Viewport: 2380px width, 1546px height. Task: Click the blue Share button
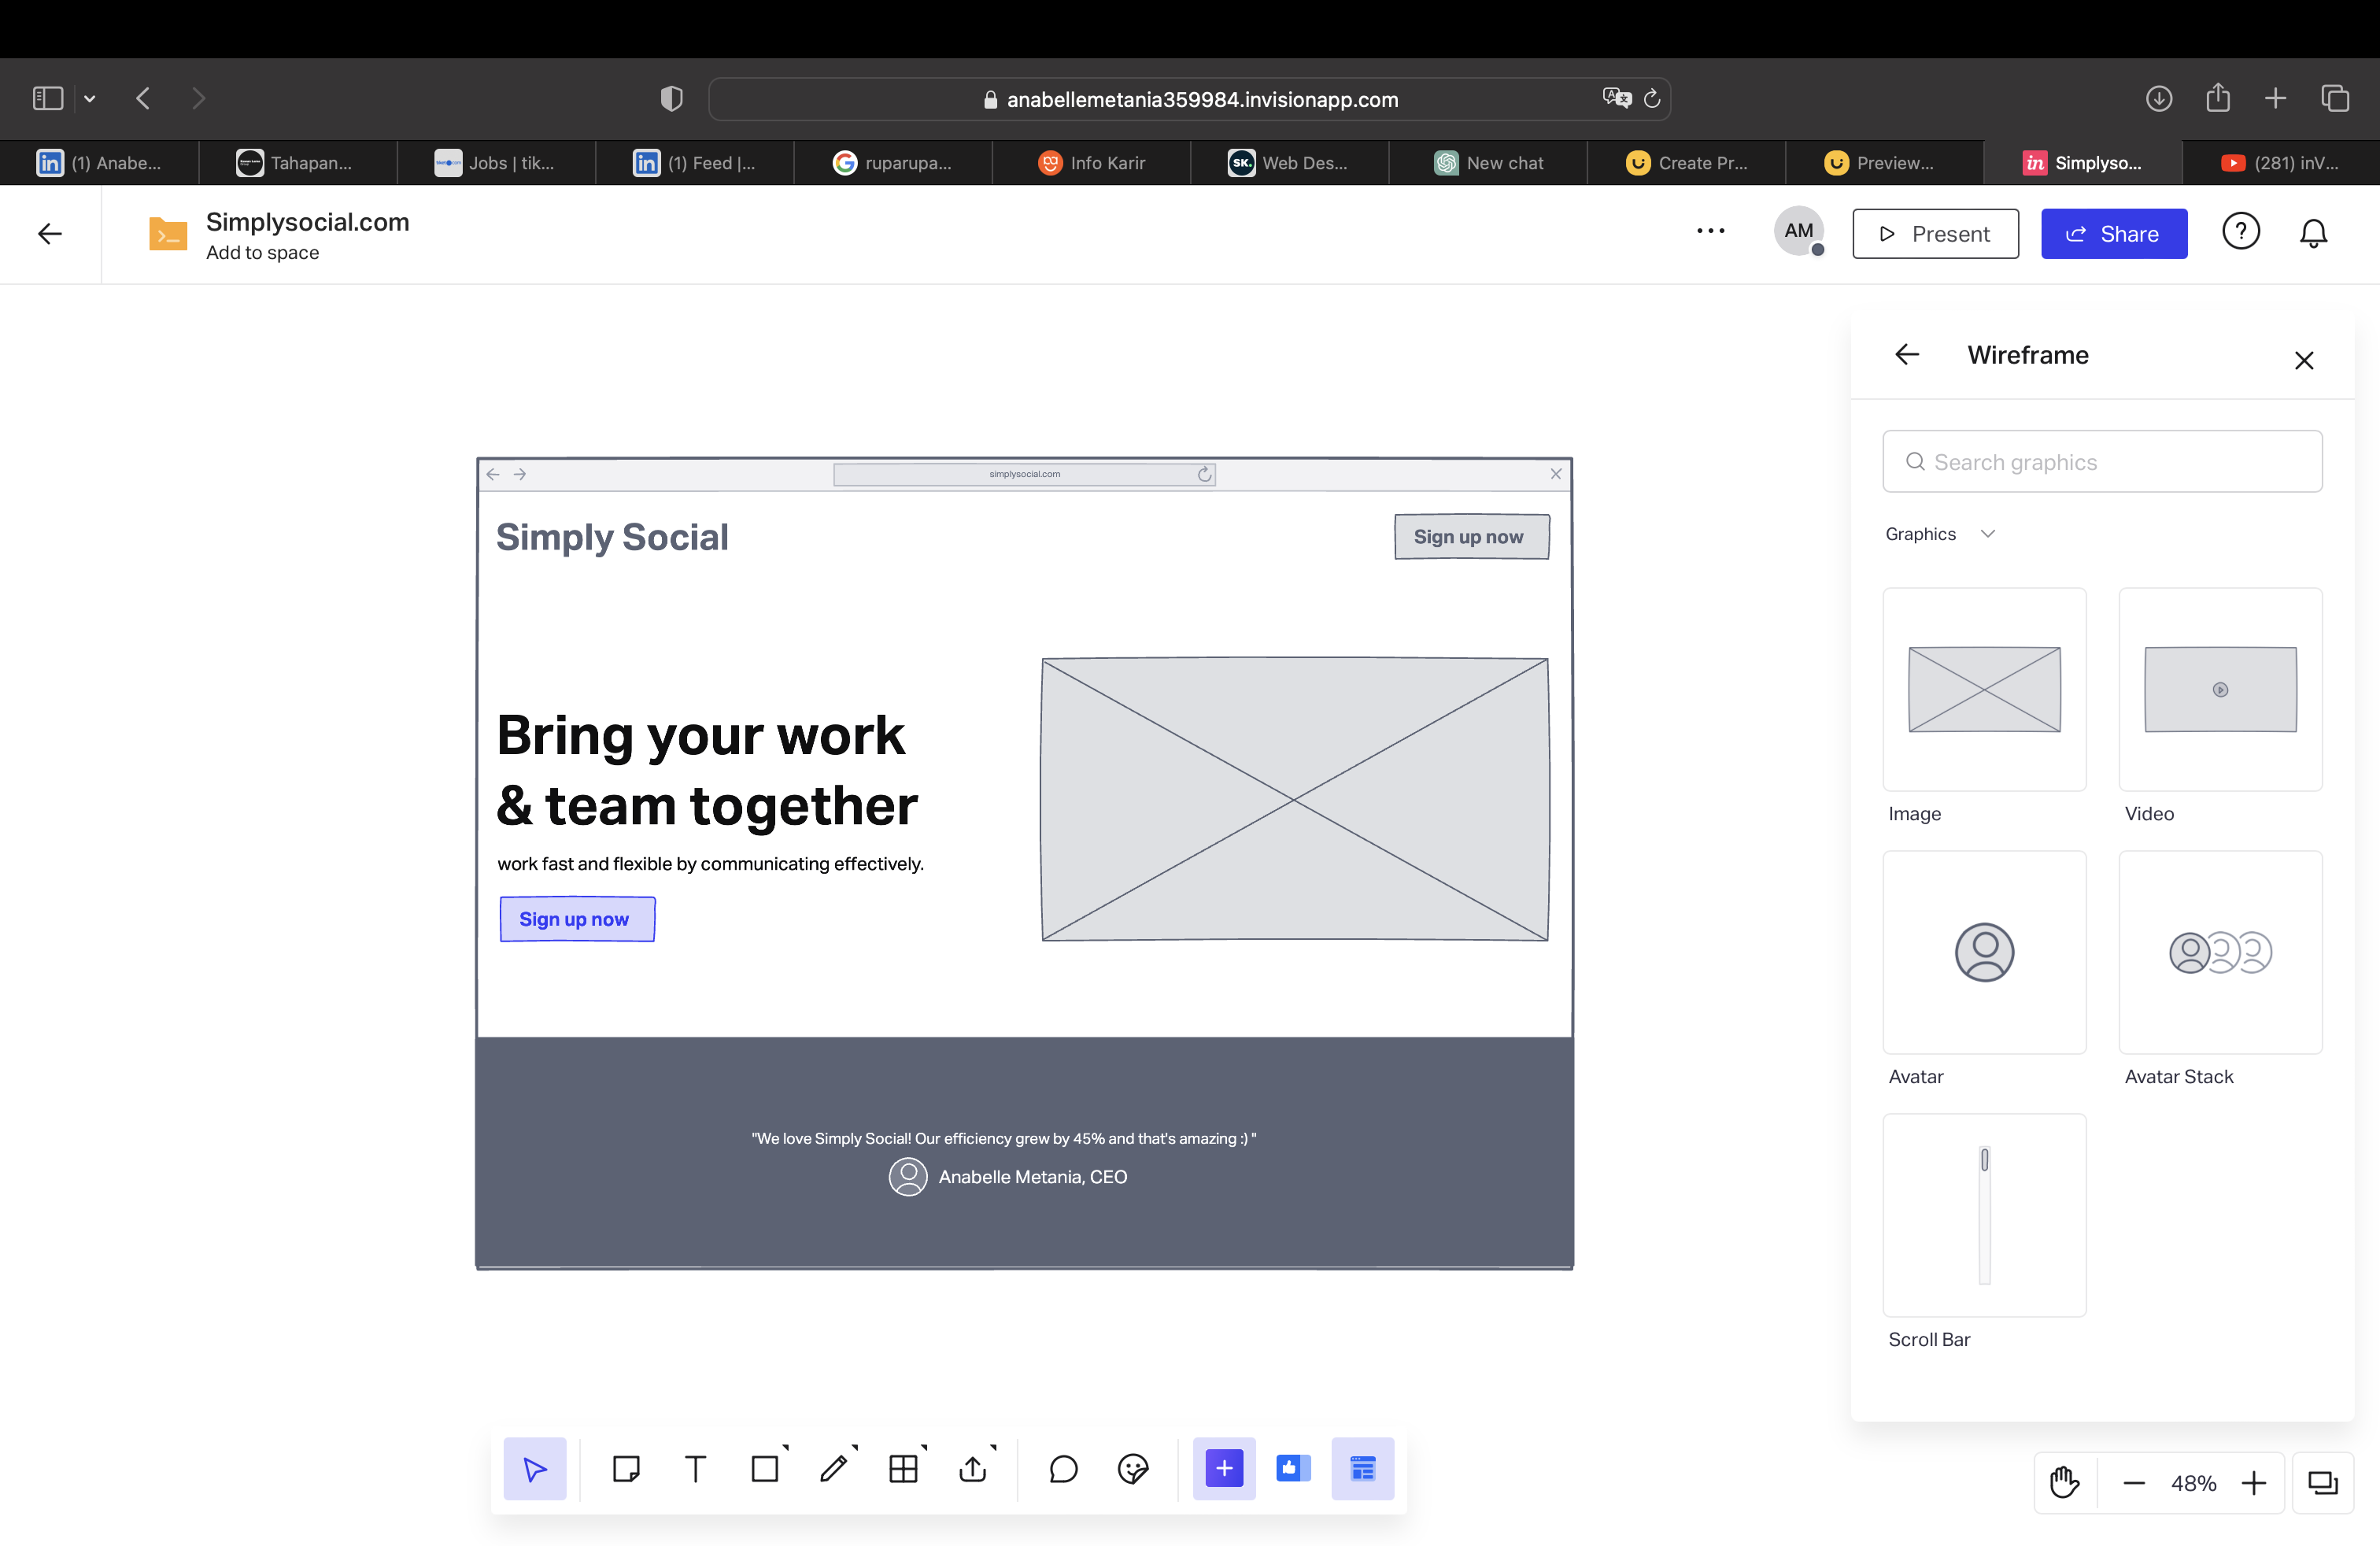point(2113,233)
